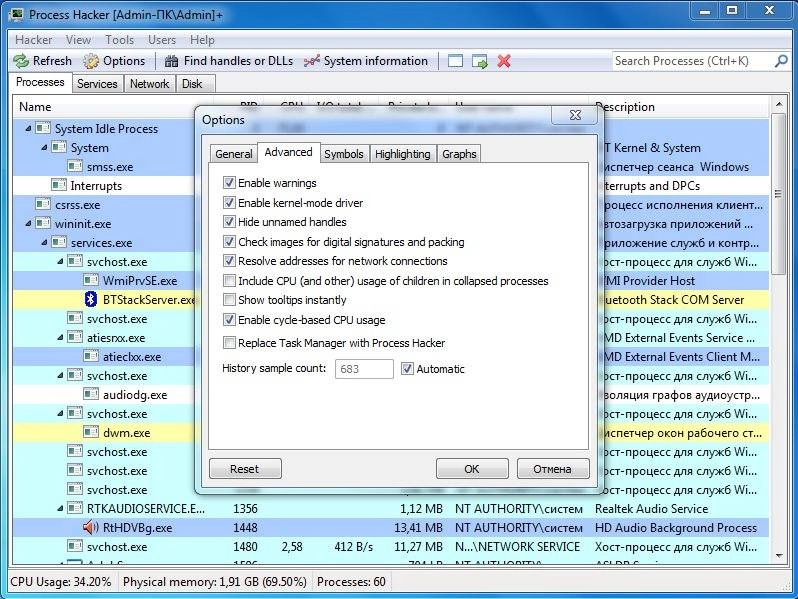The height and width of the screenshot is (599, 798).
Task: Collapse the services.exe tree node
Action: tap(44, 243)
